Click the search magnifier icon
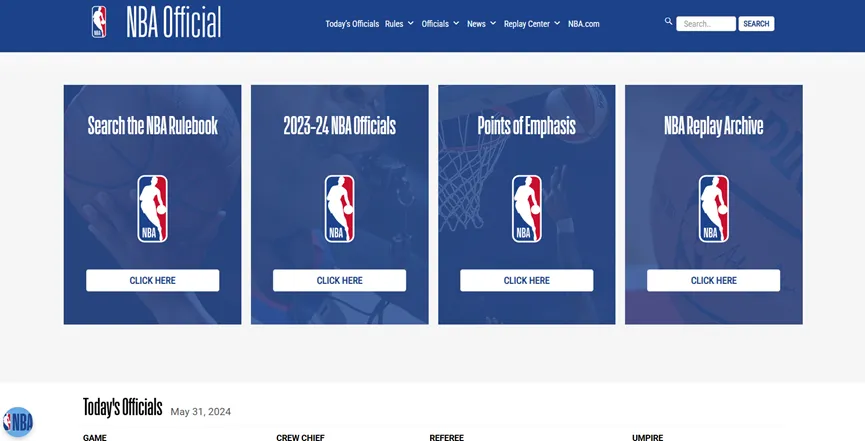 tap(668, 21)
